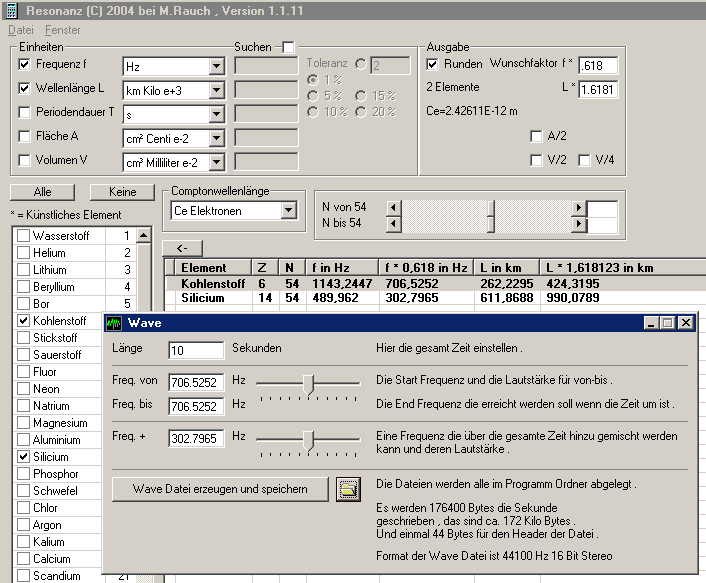Open the Datei menu
This screenshot has width=706, height=583.
tap(21, 30)
